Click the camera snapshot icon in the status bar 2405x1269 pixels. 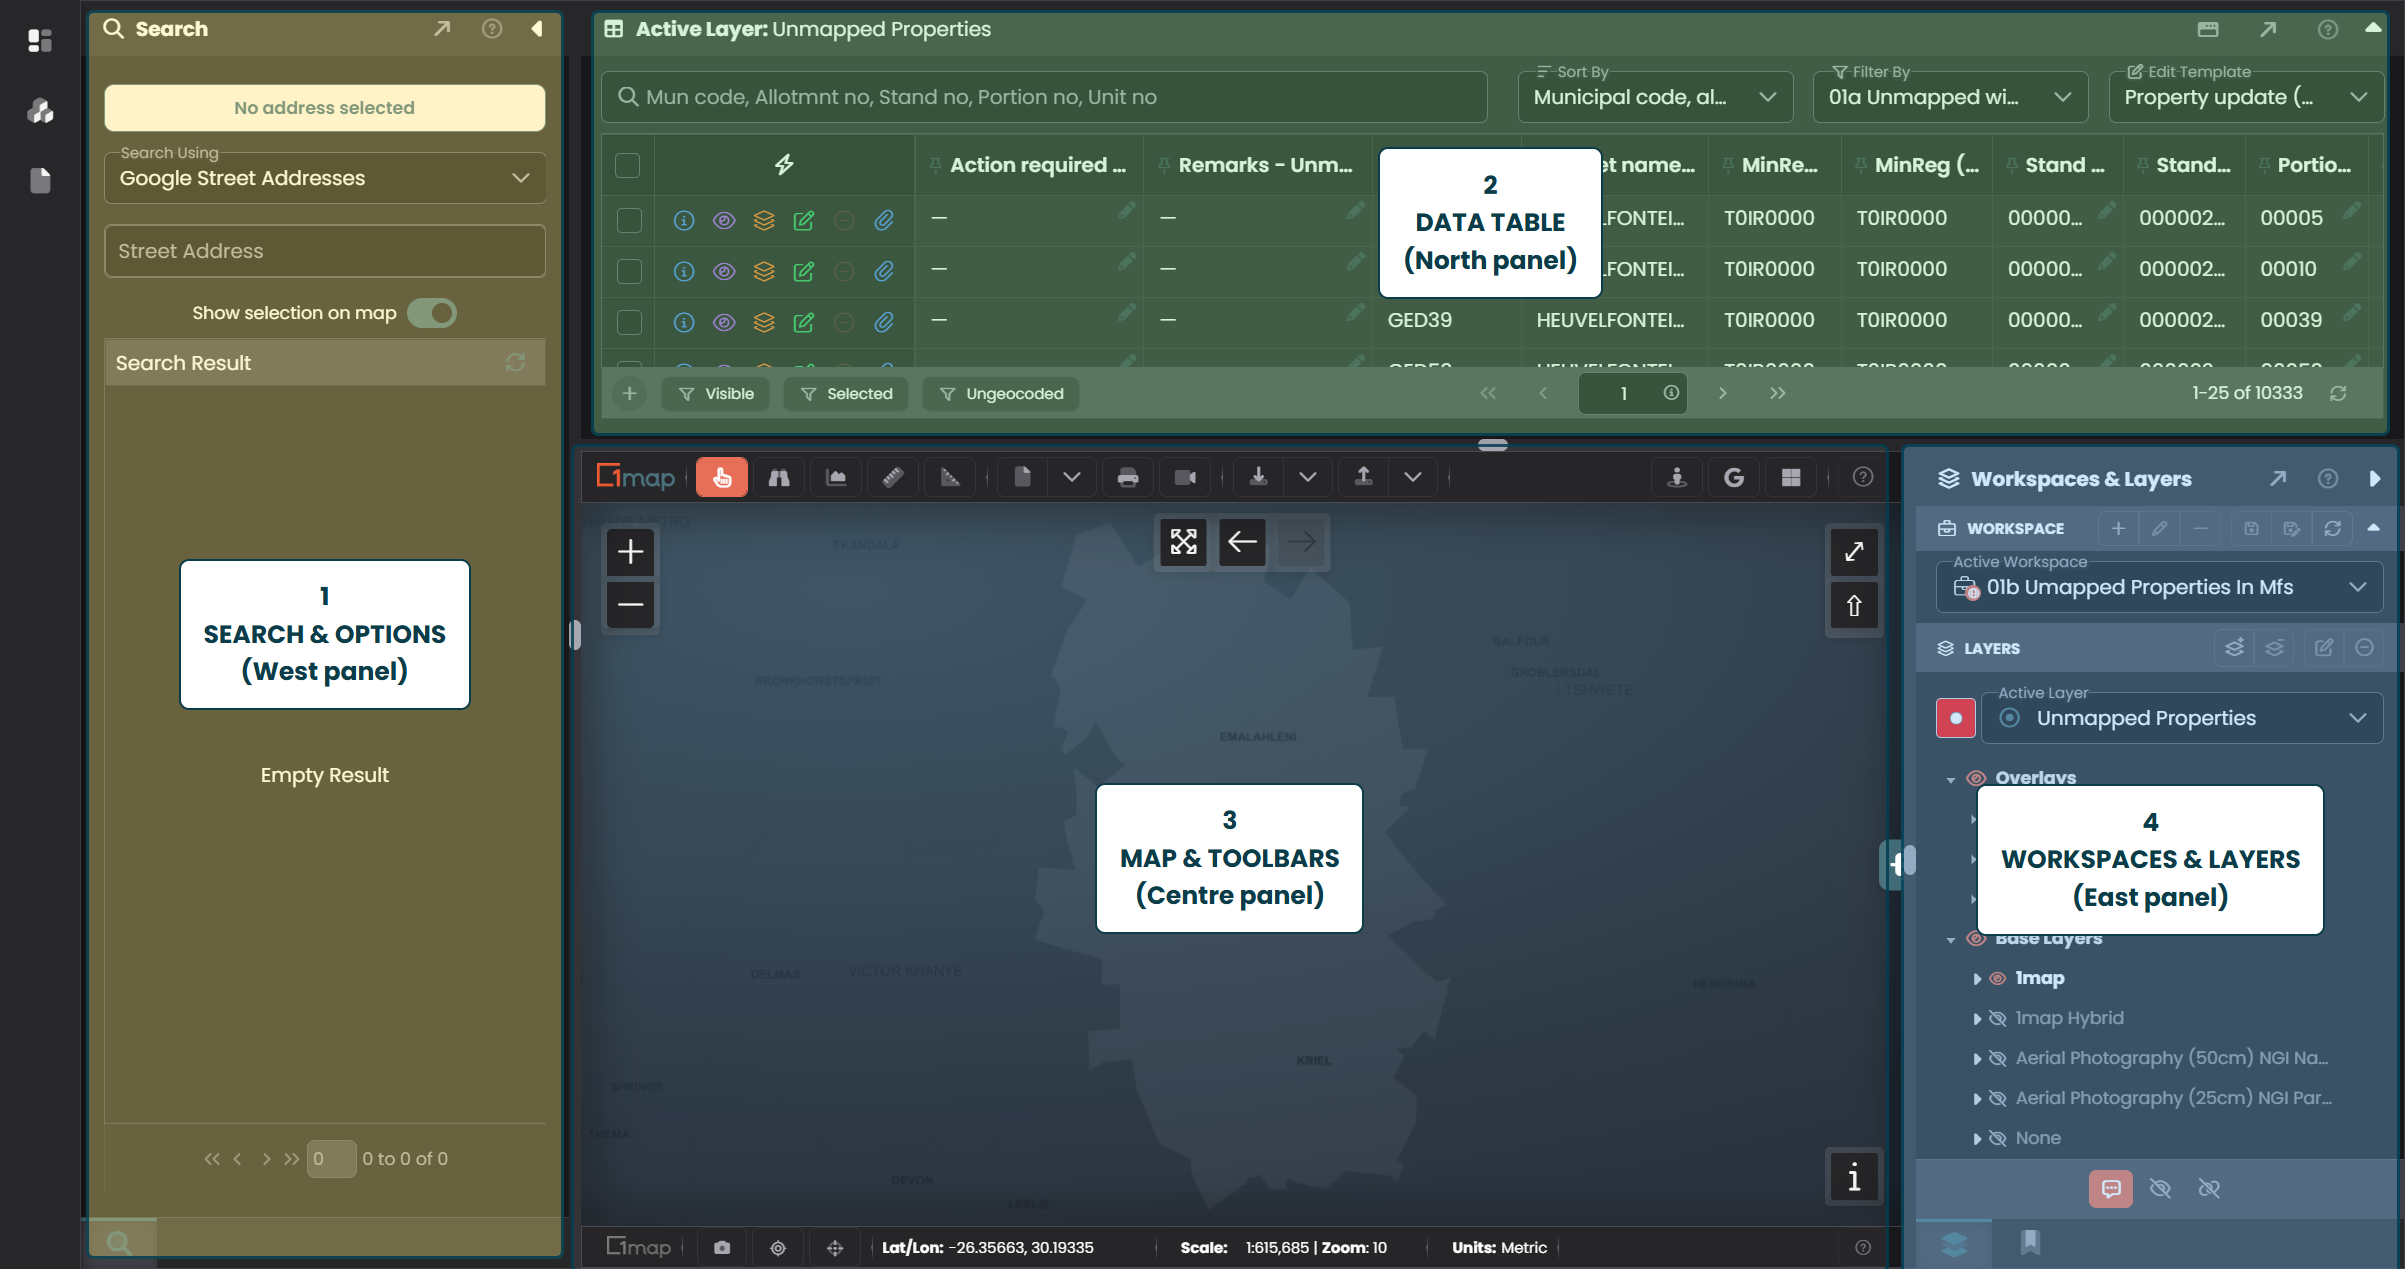click(721, 1247)
